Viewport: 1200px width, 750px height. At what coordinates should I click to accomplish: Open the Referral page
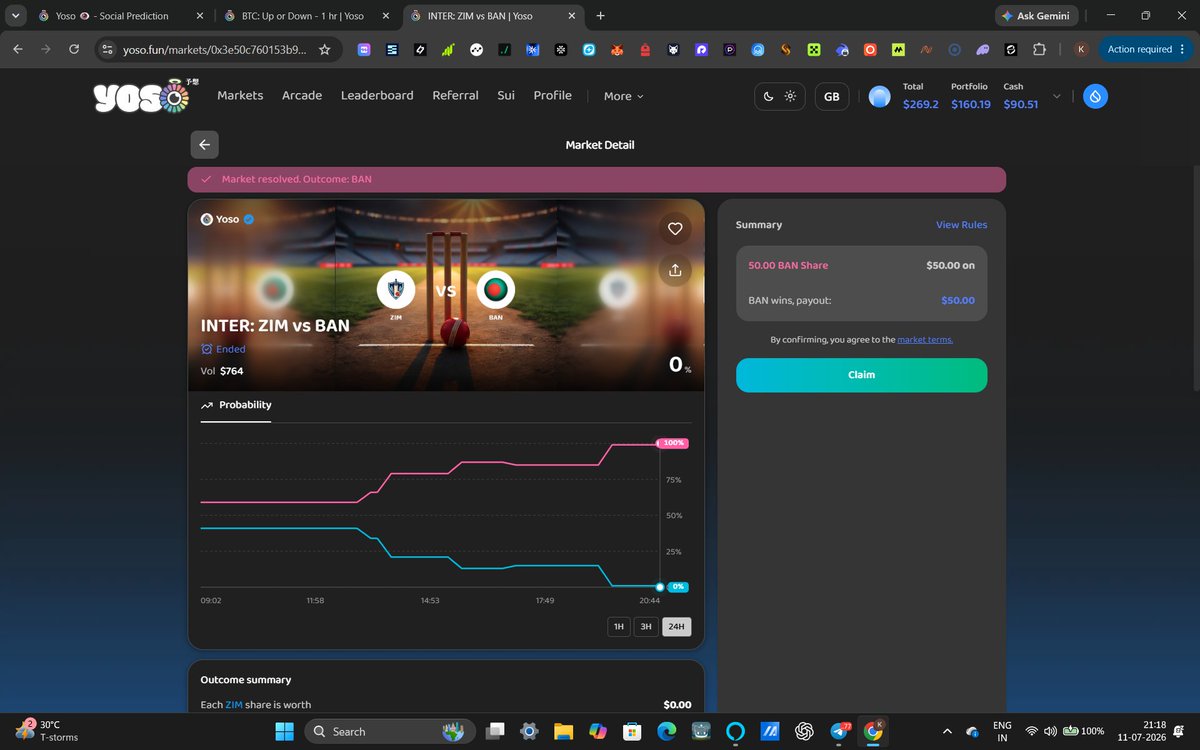pos(455,95)
